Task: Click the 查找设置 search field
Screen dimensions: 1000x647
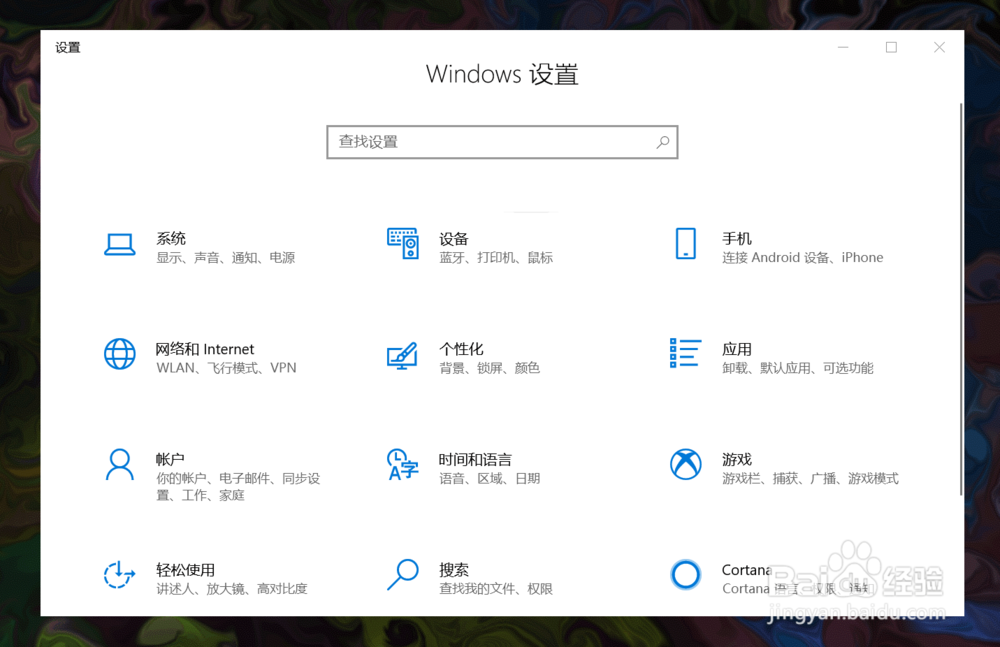Action: point(502,142)
